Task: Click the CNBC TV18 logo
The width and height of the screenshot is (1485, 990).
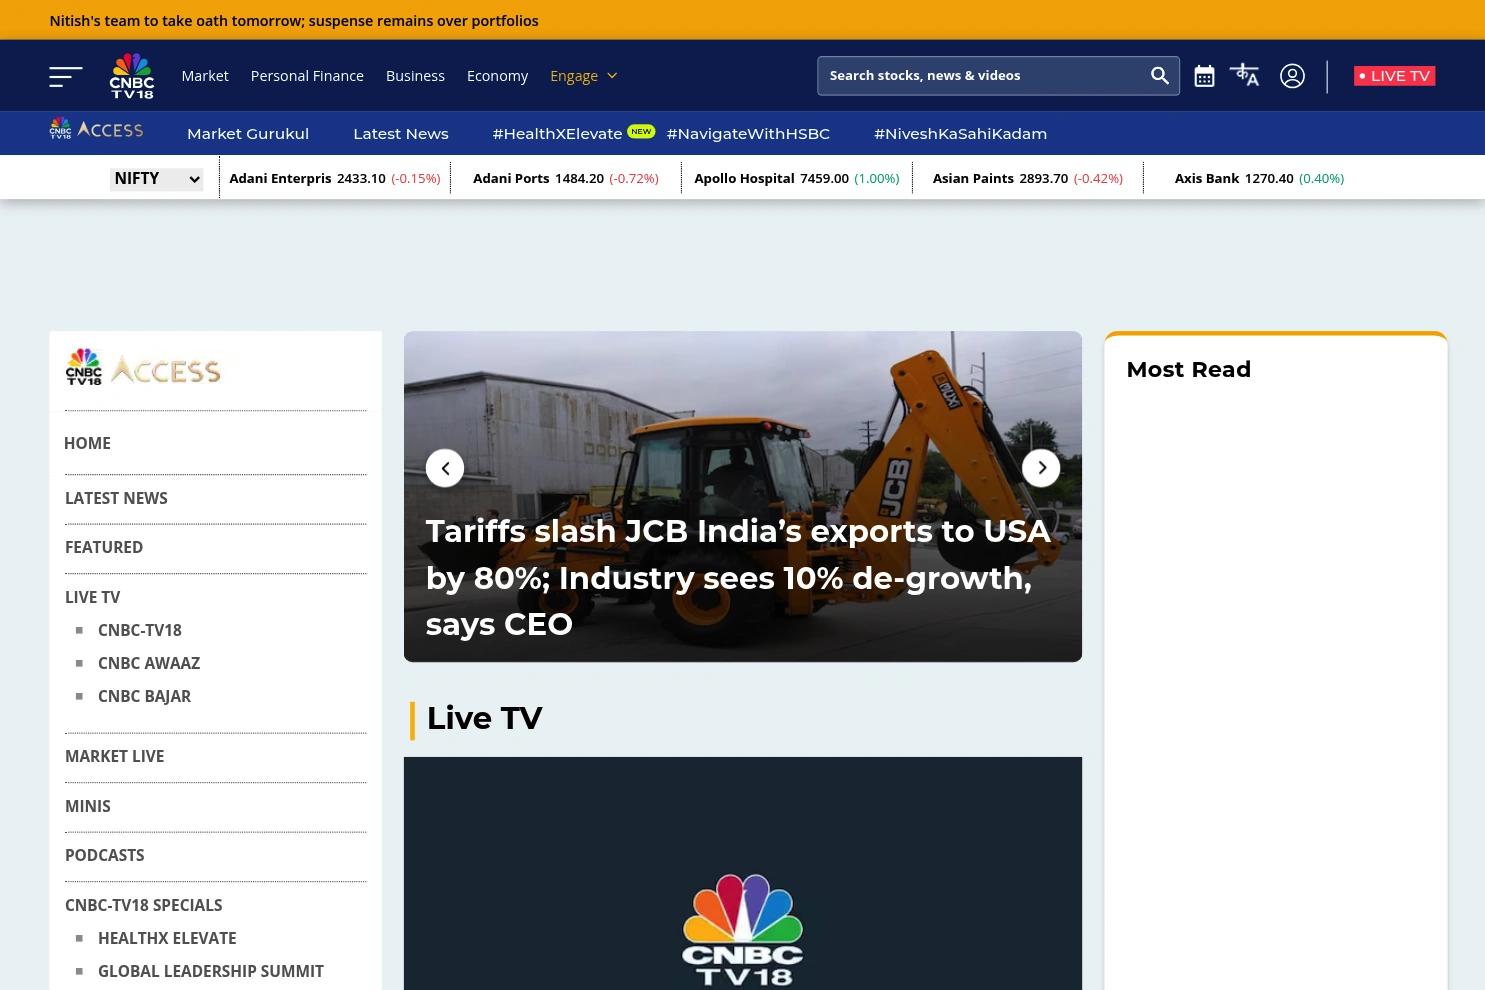Action: click(x=131, y=74)
